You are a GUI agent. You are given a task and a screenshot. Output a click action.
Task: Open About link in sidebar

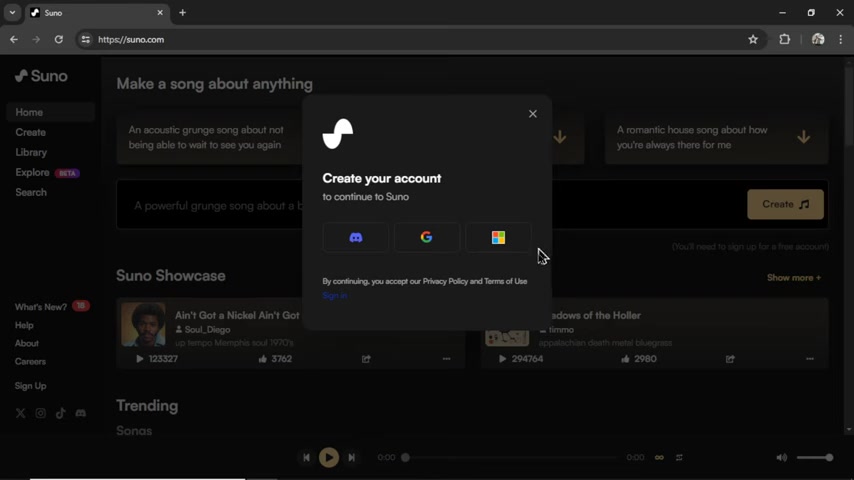(x=27, y=343)
